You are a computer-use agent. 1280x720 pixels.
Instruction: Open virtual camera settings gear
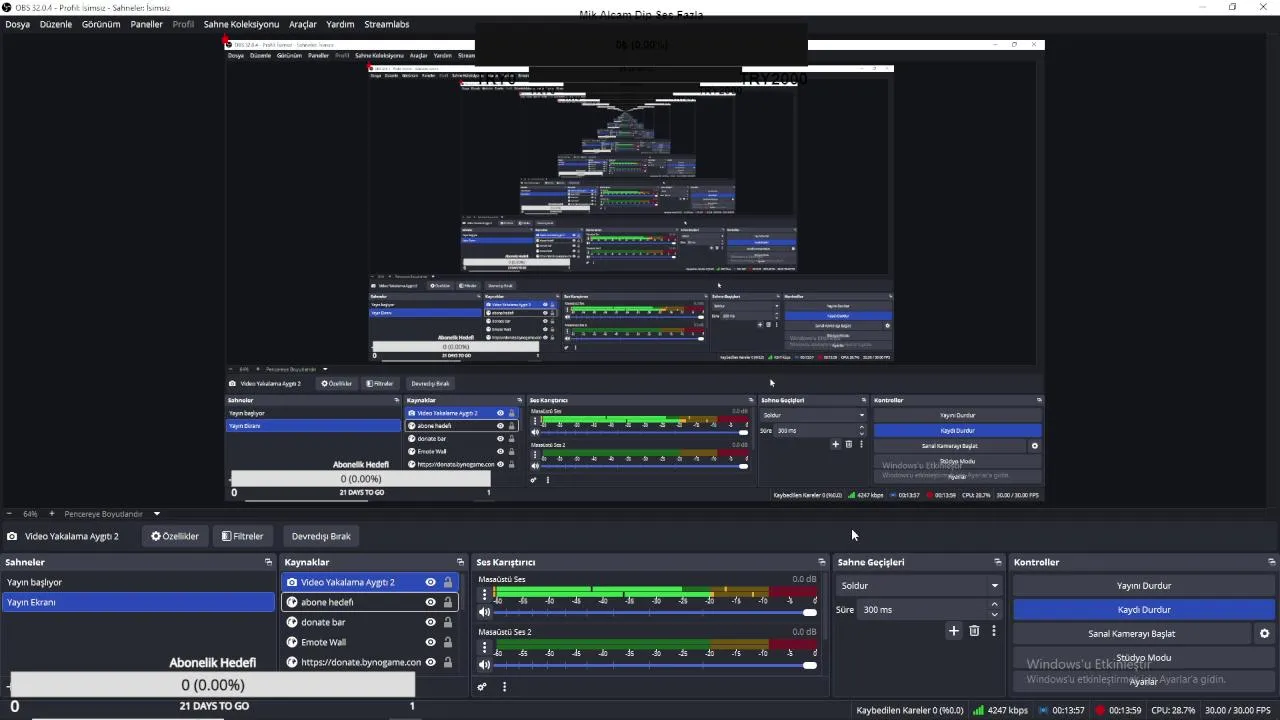[1264, 634]
